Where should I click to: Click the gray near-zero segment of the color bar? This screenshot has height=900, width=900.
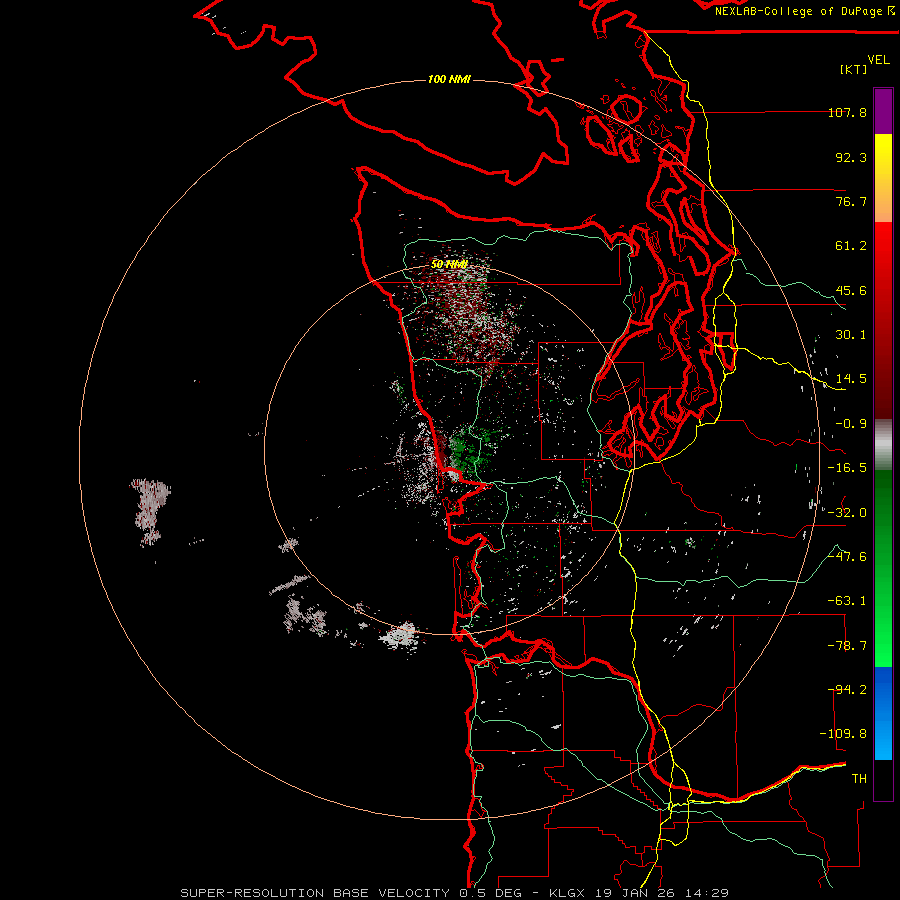pos(883,445)
